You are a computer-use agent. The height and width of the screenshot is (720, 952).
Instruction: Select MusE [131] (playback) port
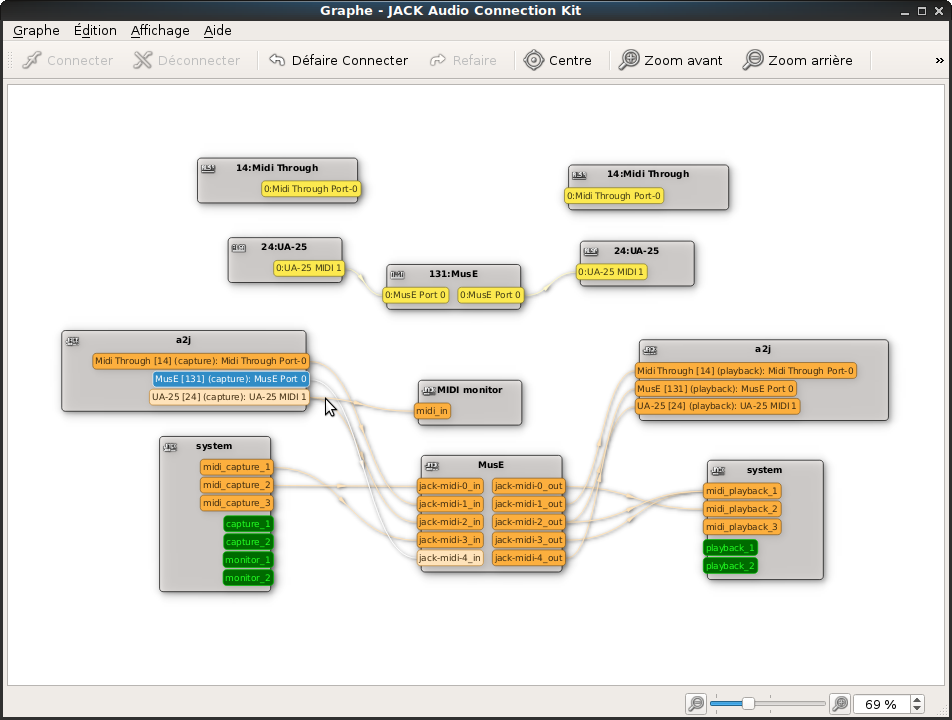[x=715, y=389]
